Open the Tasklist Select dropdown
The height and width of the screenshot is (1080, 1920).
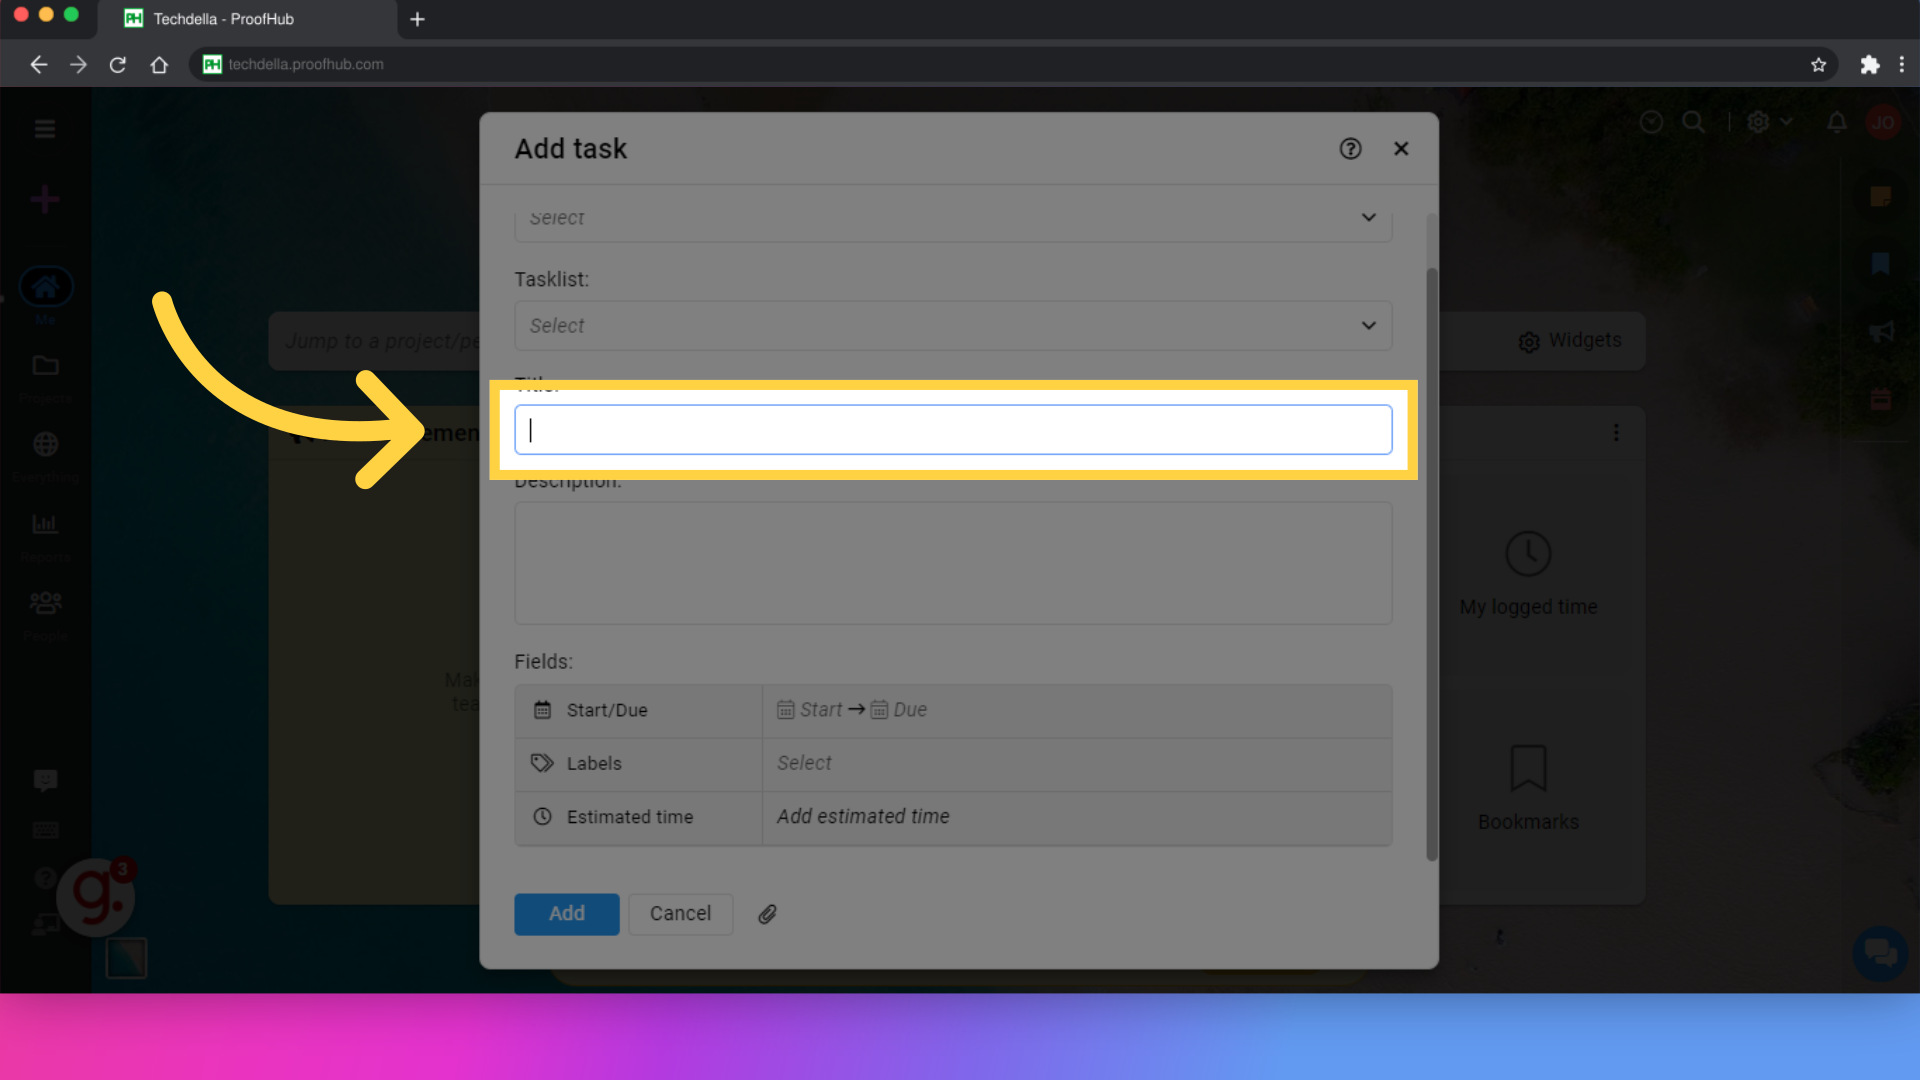(x=953, y=326)
